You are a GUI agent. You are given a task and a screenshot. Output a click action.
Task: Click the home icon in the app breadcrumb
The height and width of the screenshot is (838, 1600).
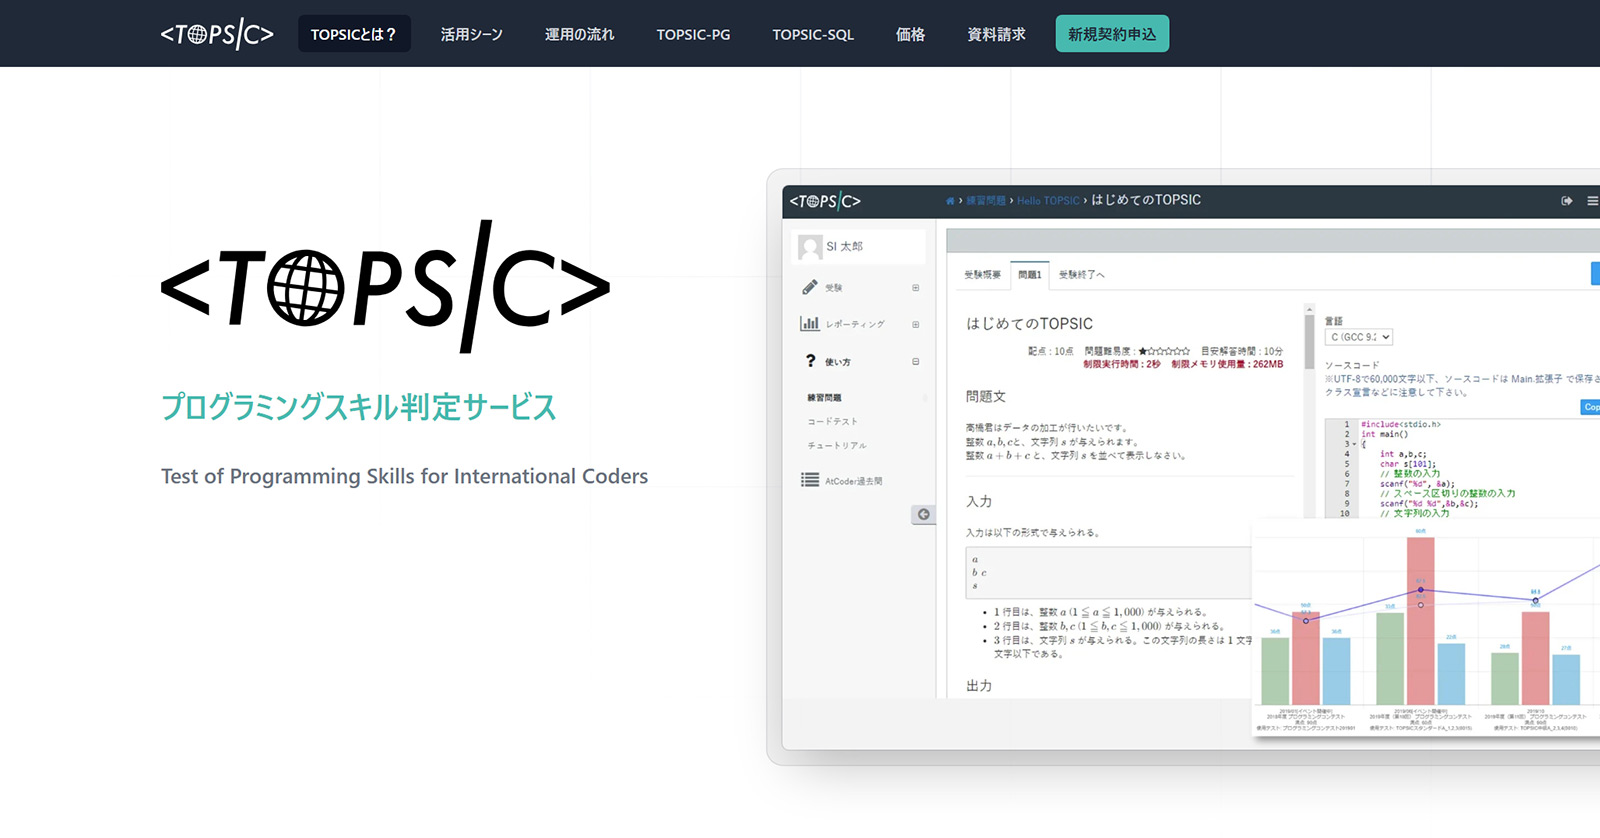click(950, 201)
